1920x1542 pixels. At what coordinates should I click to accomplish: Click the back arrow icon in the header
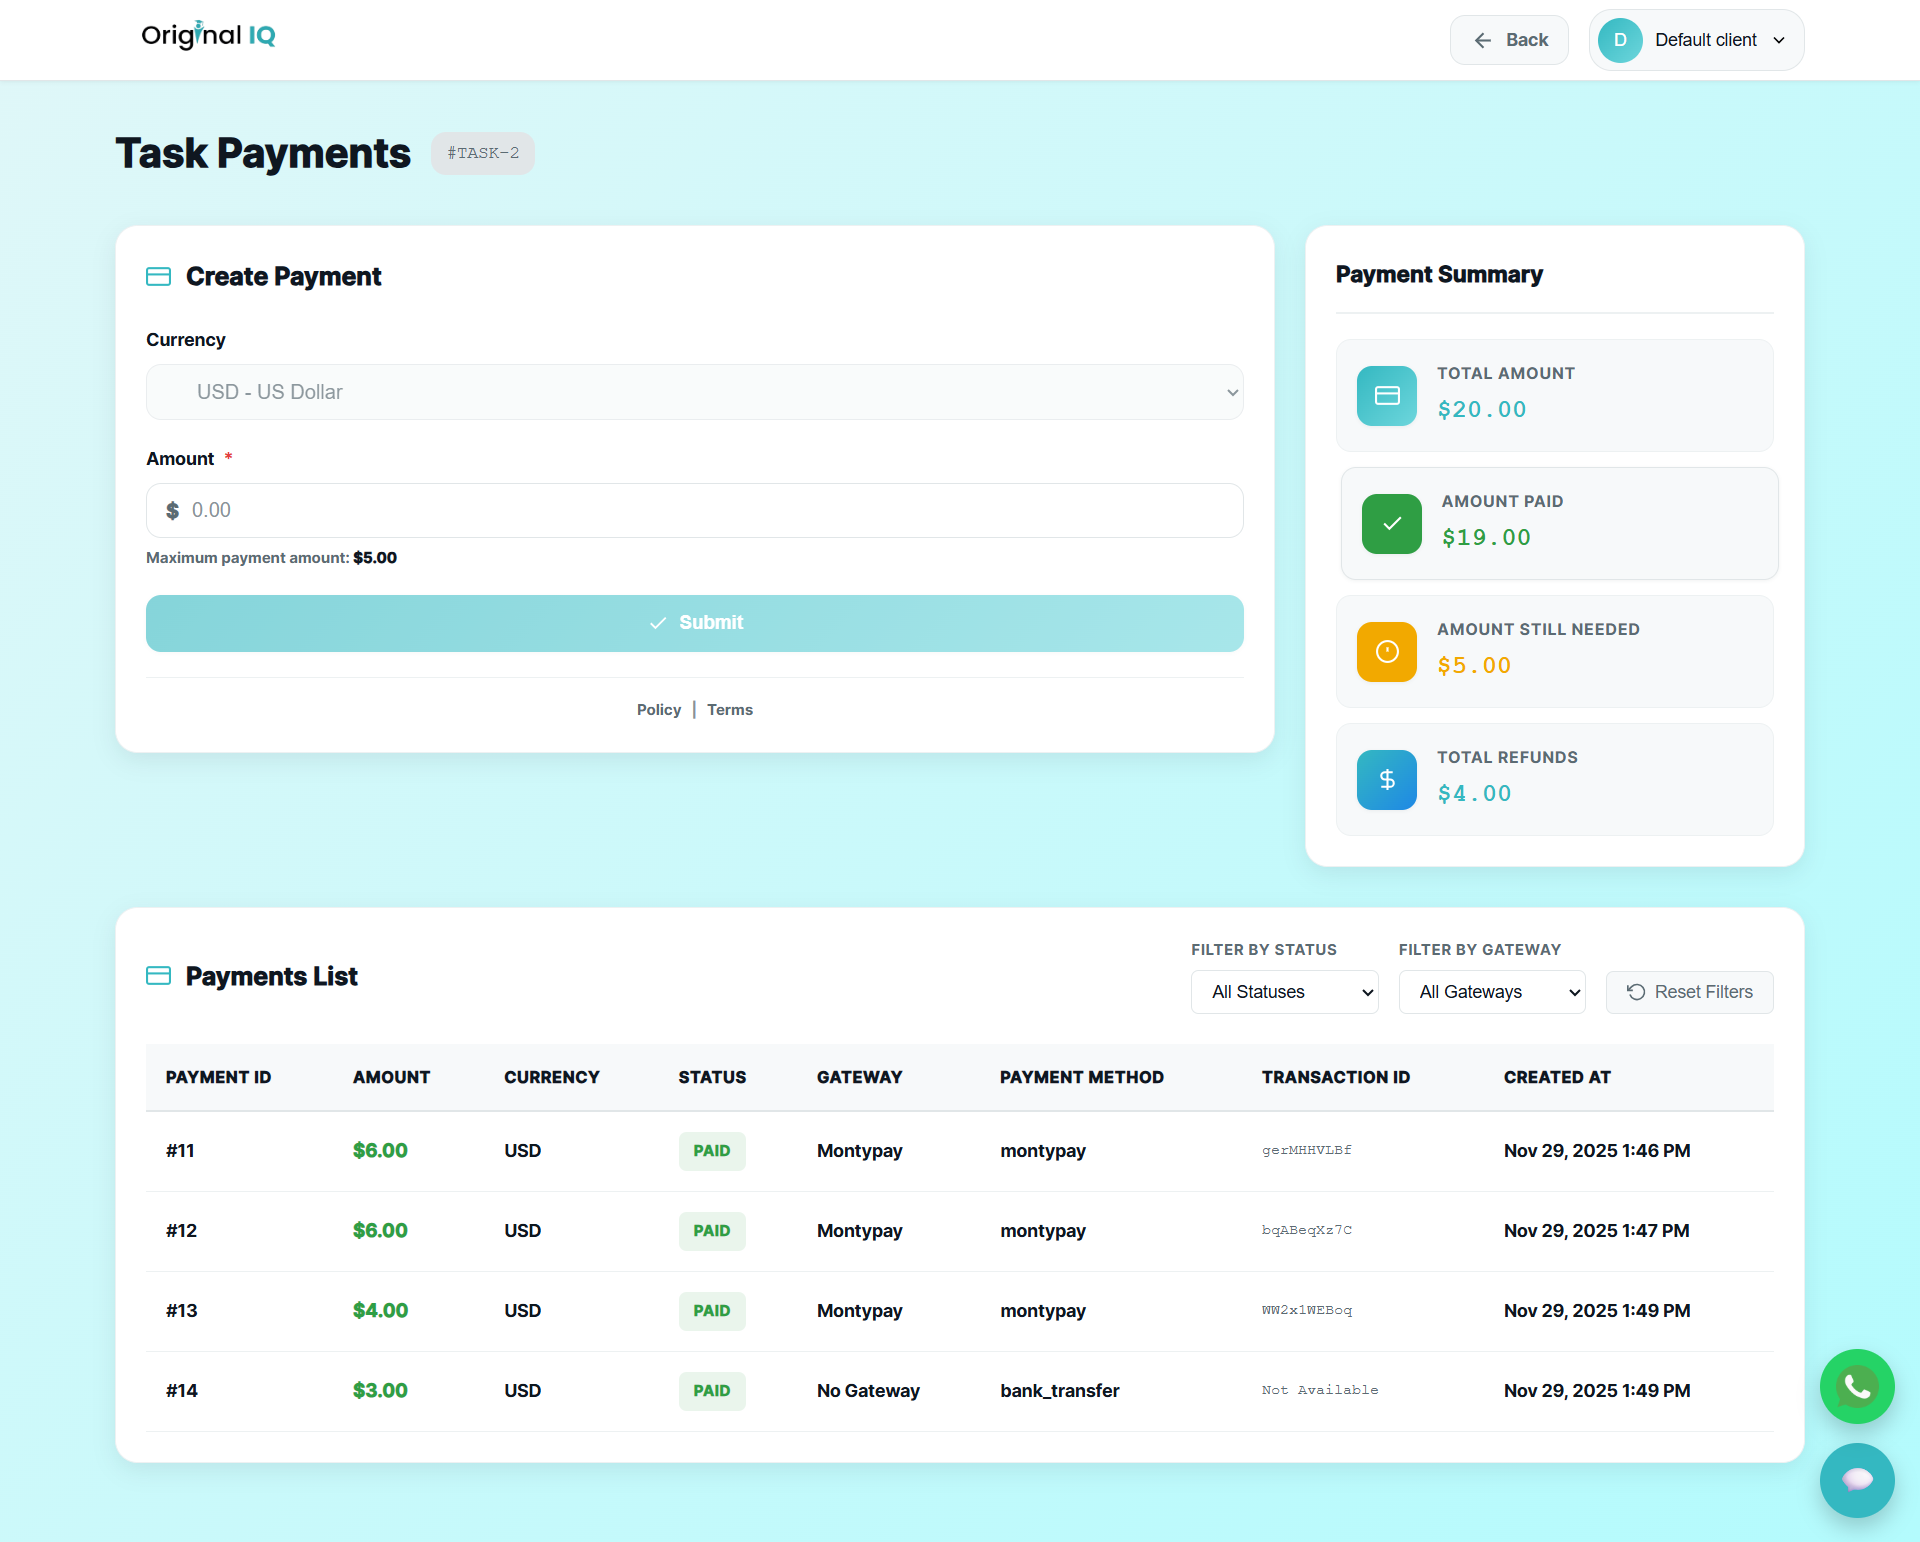click(1484, 40)
